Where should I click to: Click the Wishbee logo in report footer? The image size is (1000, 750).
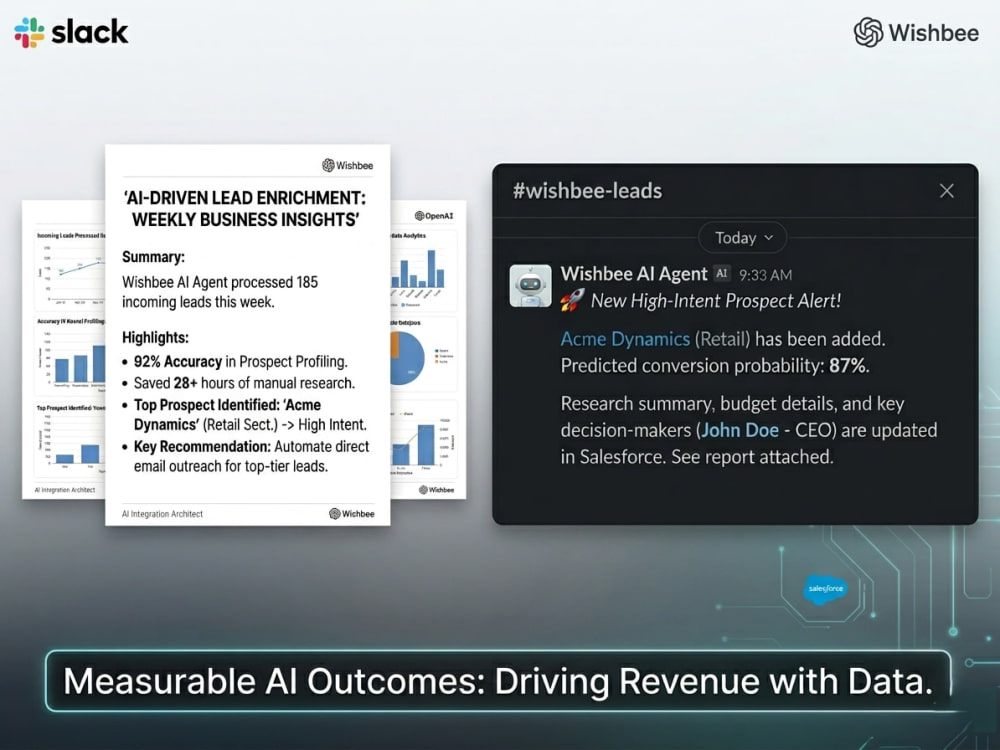tap(352, 513)
